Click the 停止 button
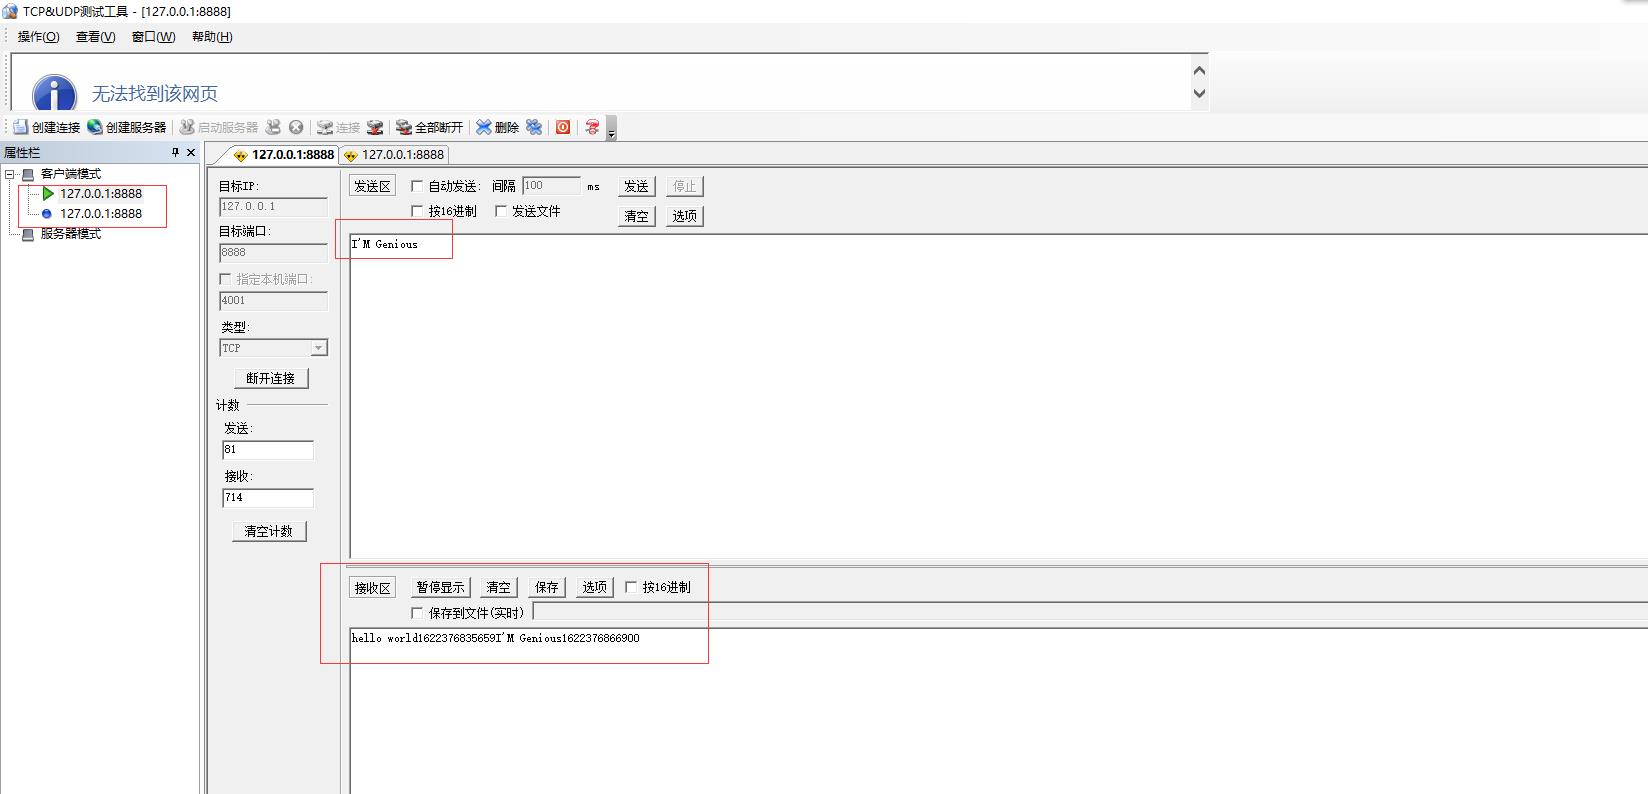 coord(685,186)
